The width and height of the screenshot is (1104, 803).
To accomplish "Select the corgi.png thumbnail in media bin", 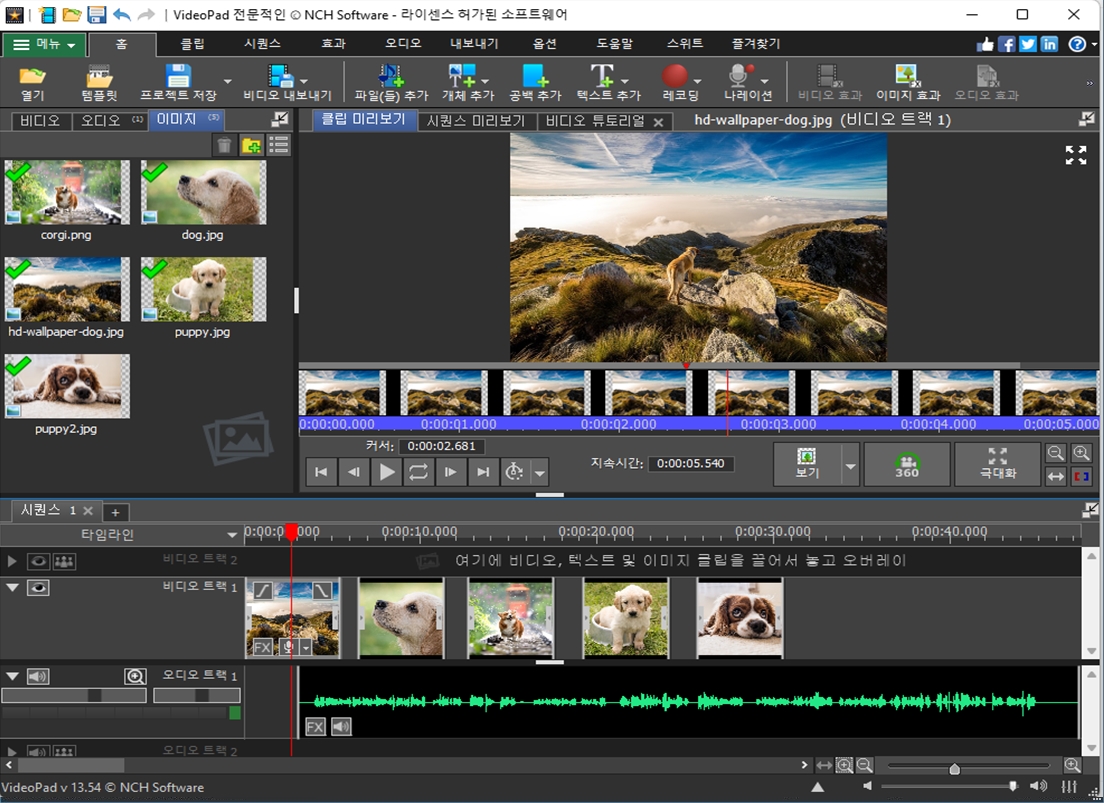I will [67, 192].
